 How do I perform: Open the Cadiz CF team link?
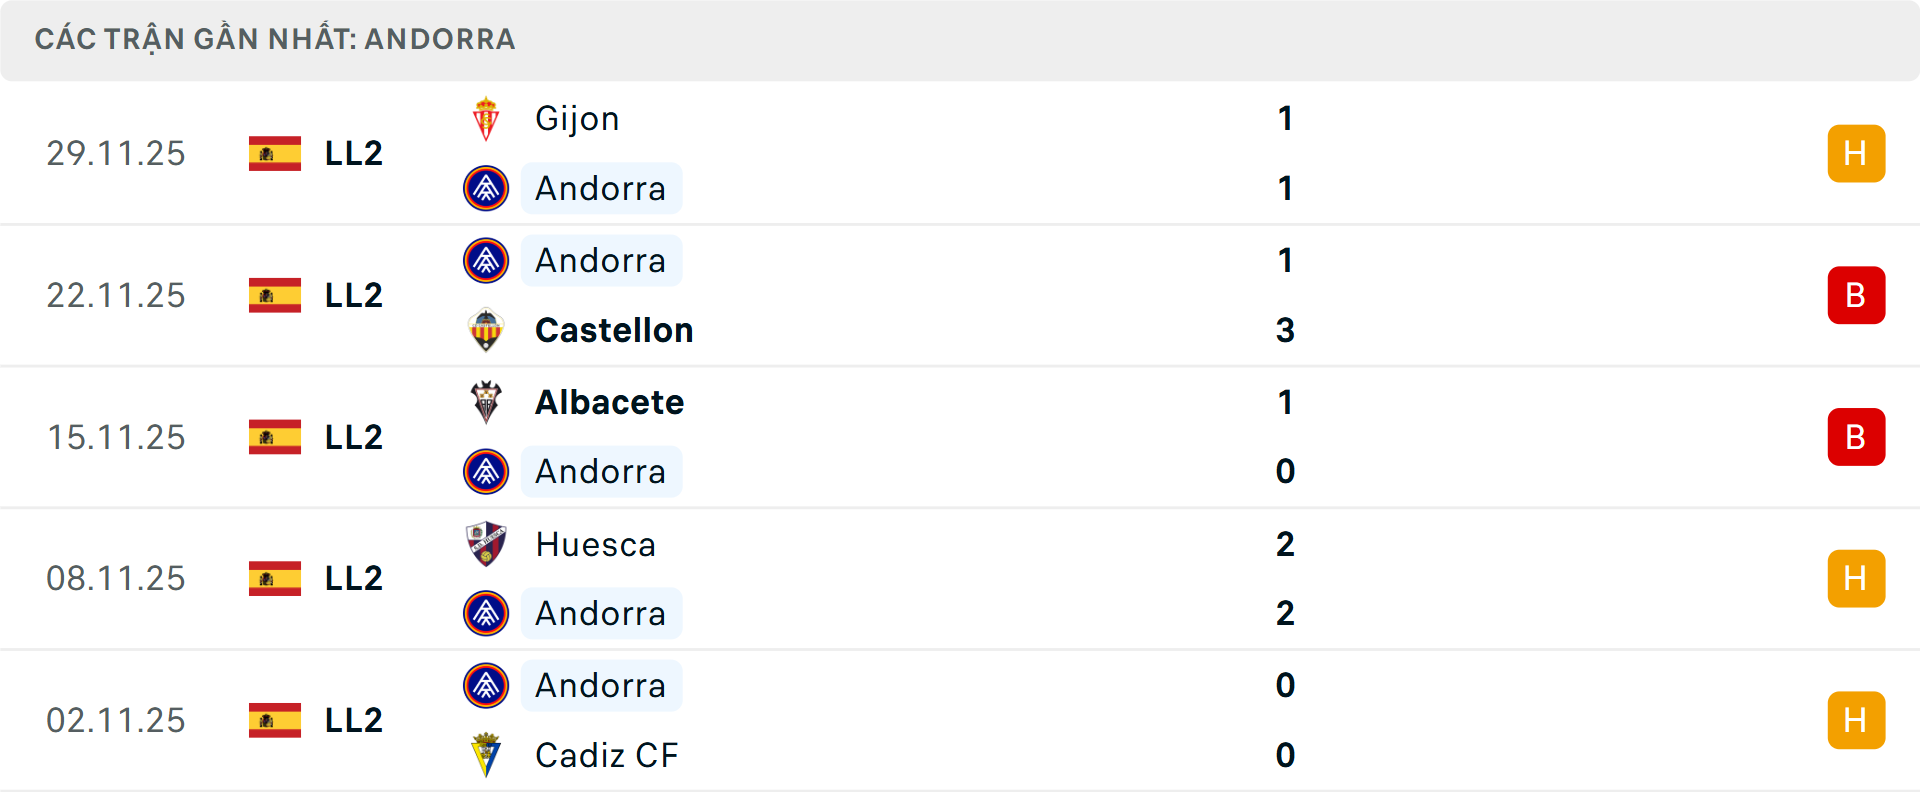coord(606,755)
